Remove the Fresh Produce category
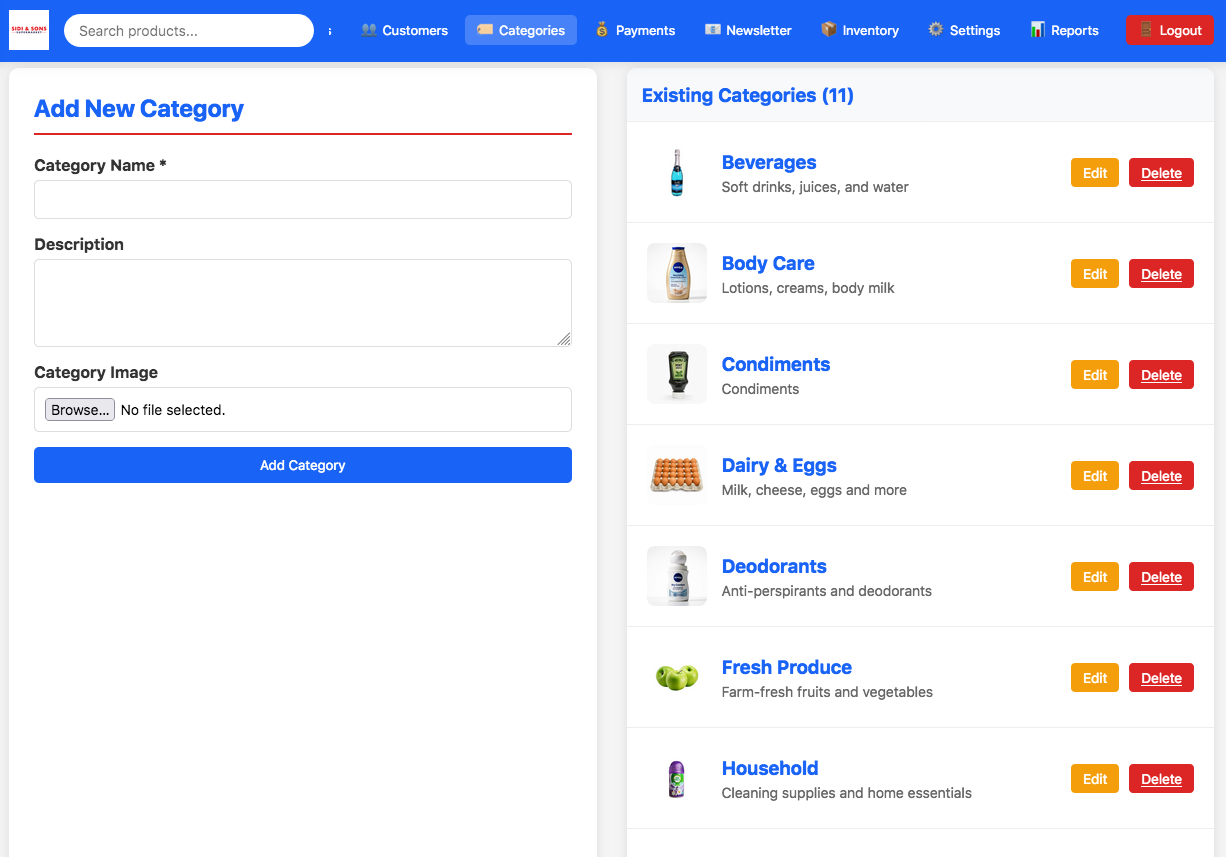Image resolution: width=1226 pixels, height=857 pixels. (x=1161, y=678)
